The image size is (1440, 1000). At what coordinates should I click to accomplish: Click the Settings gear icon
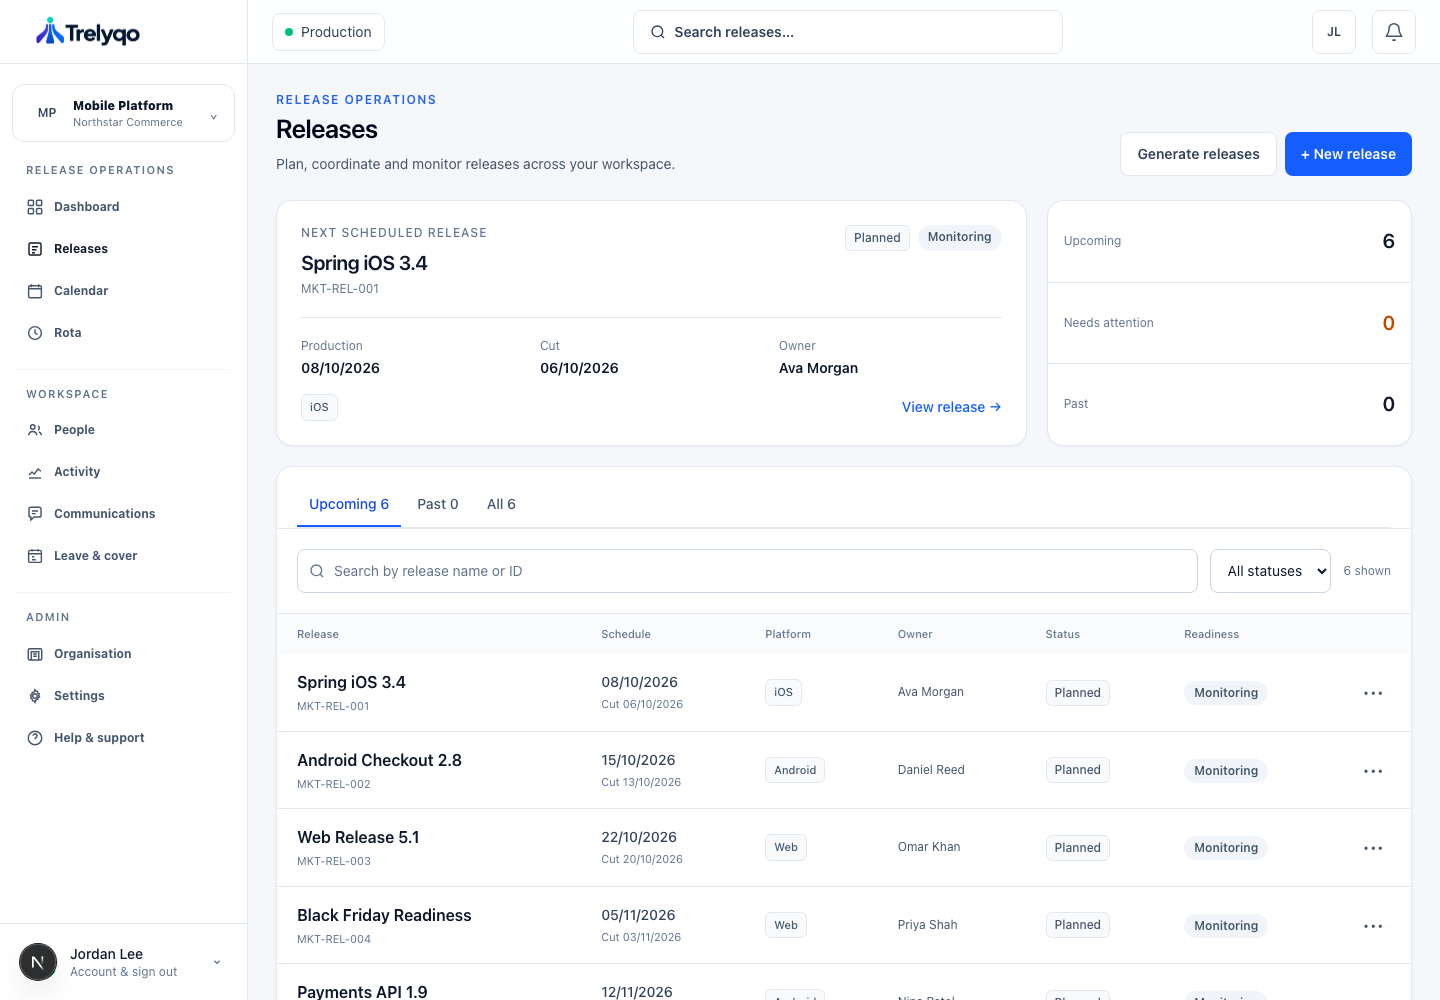pyautogui.click(x=35, y=696)
